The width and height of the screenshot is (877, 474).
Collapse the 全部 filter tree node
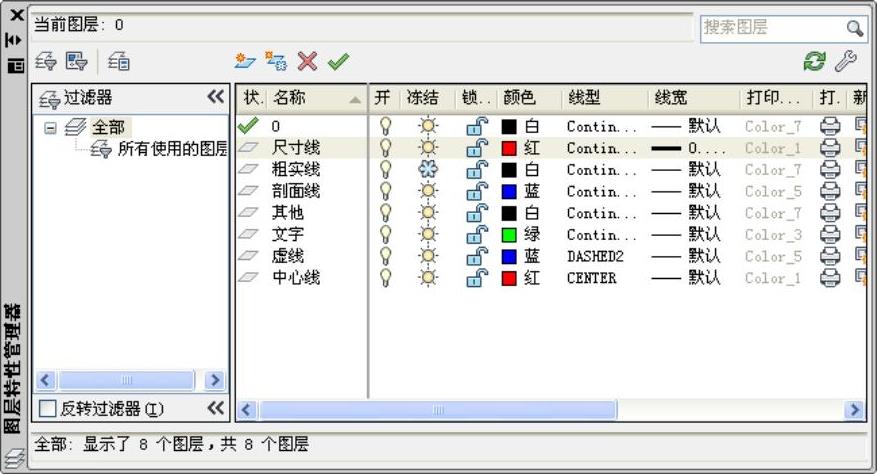(x=50, y=127)
